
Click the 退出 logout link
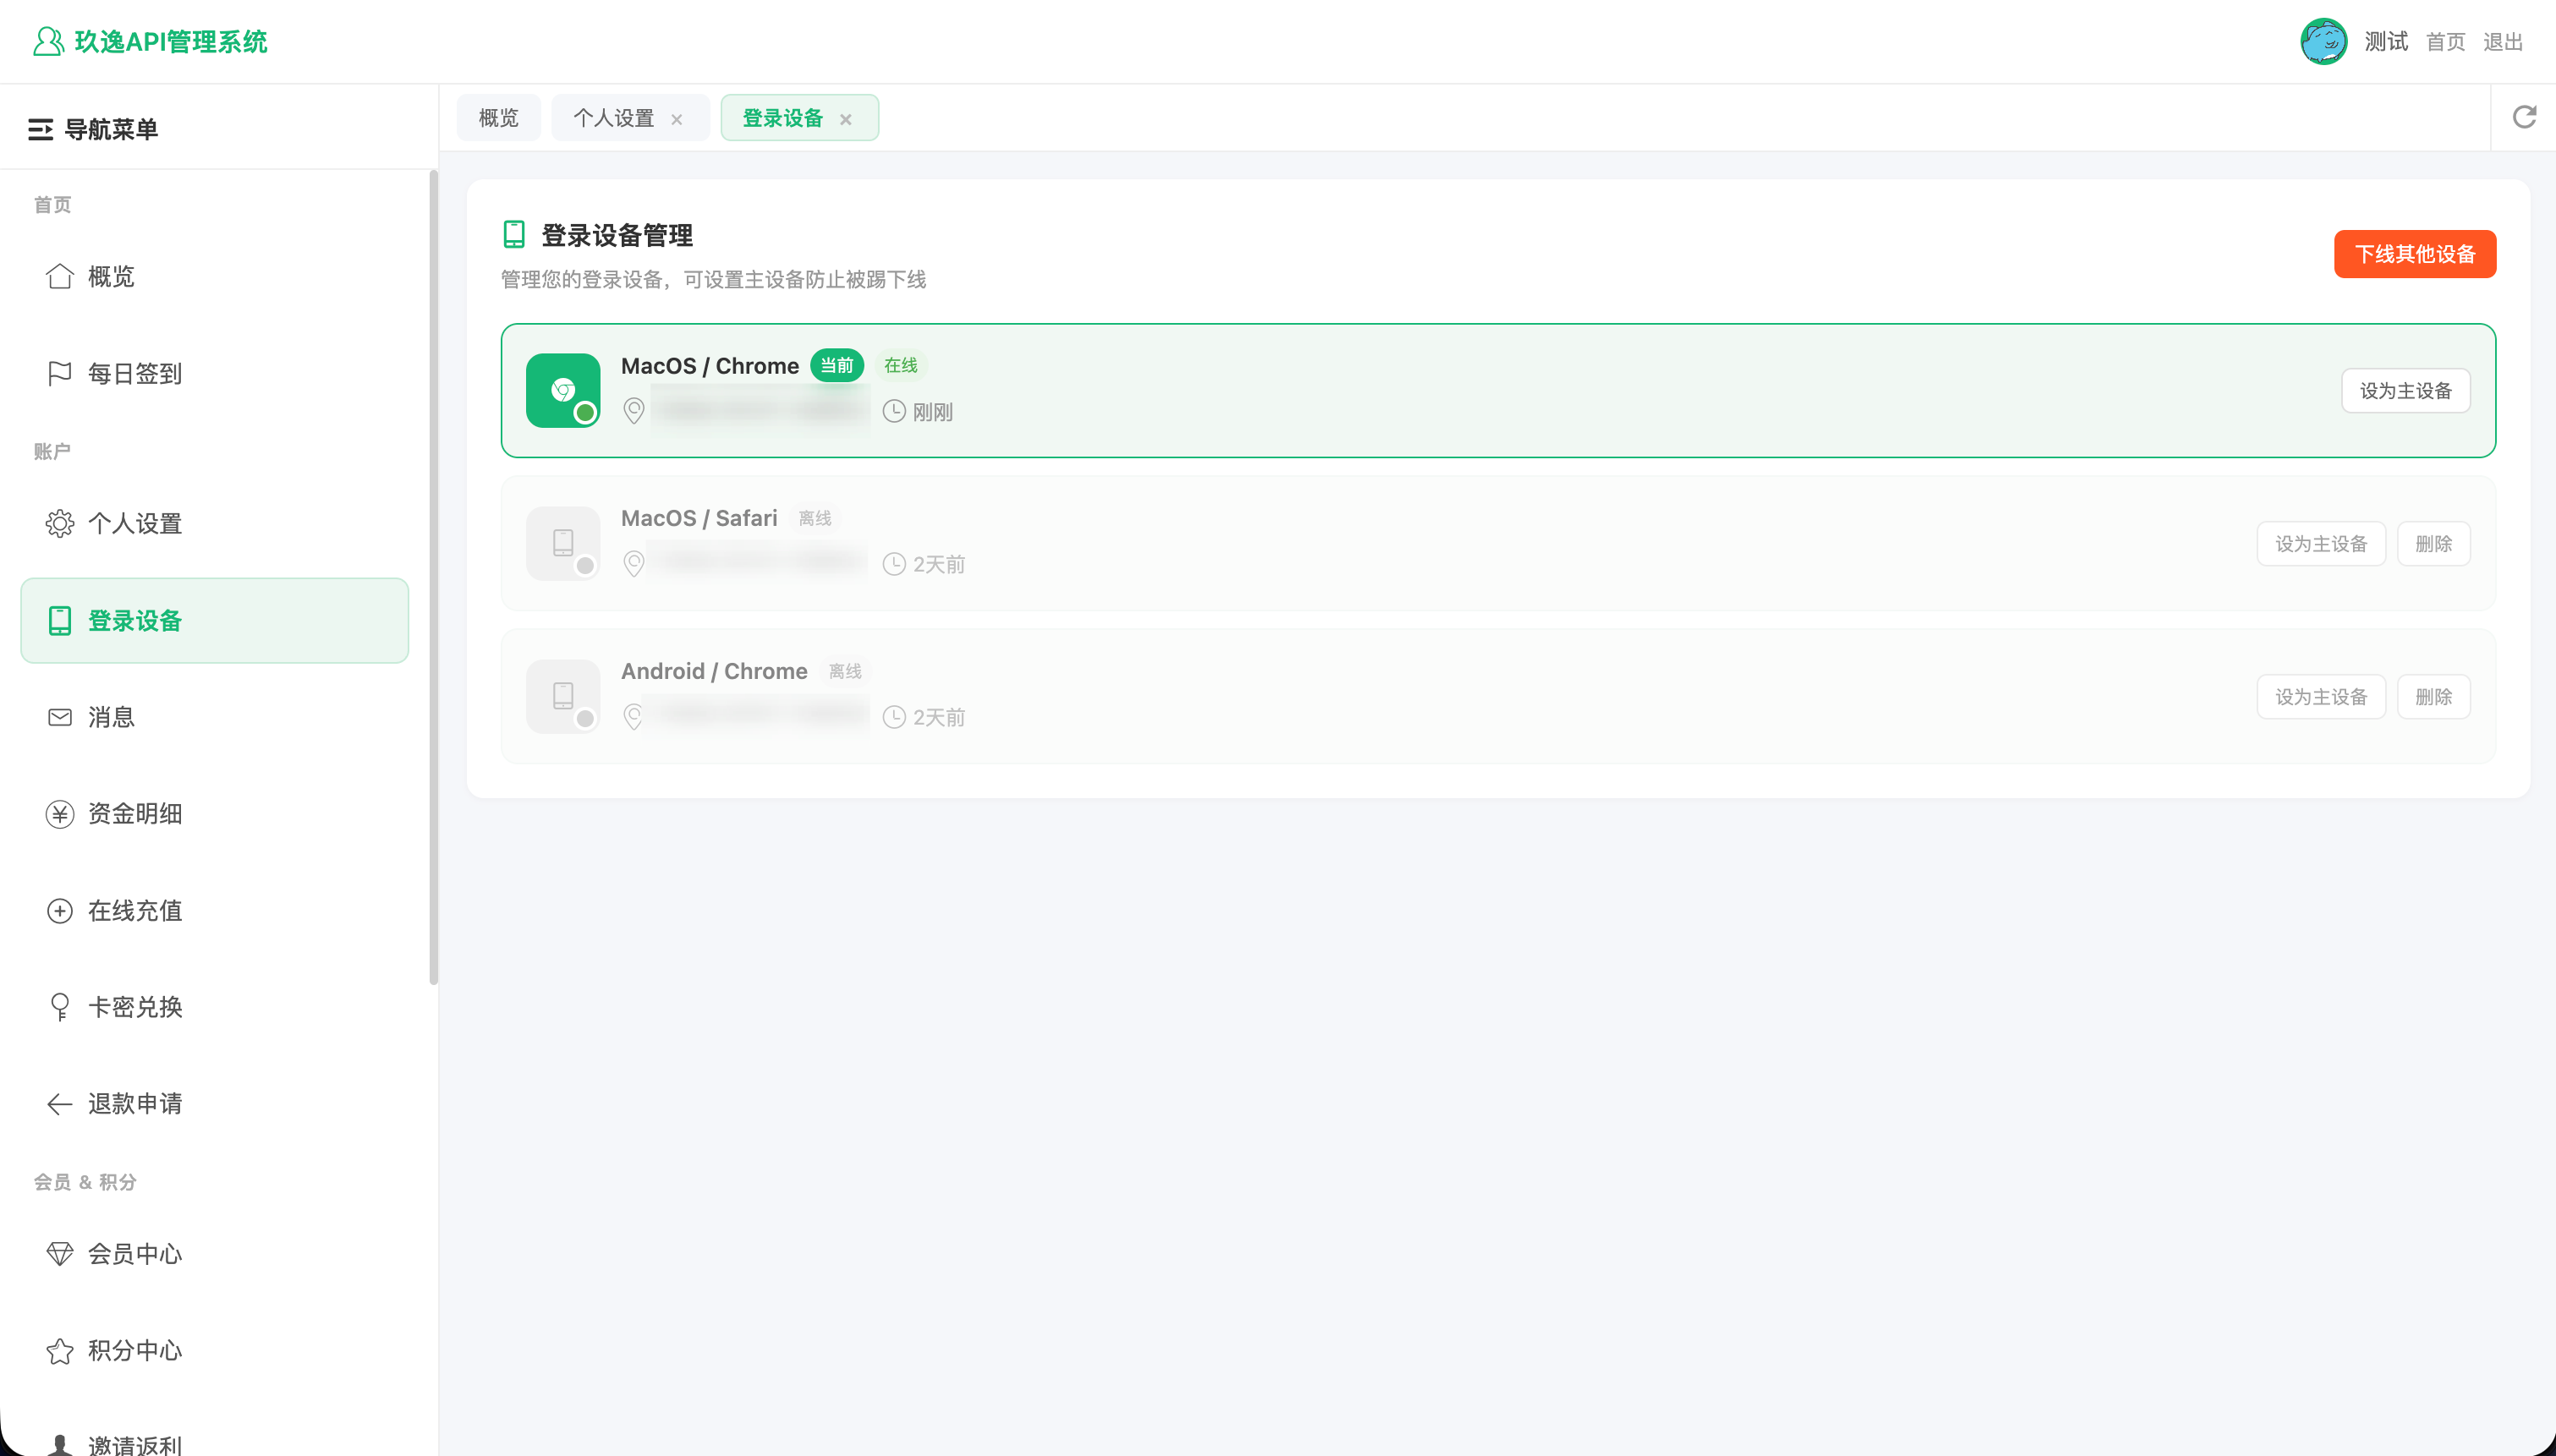point(2503,42)
